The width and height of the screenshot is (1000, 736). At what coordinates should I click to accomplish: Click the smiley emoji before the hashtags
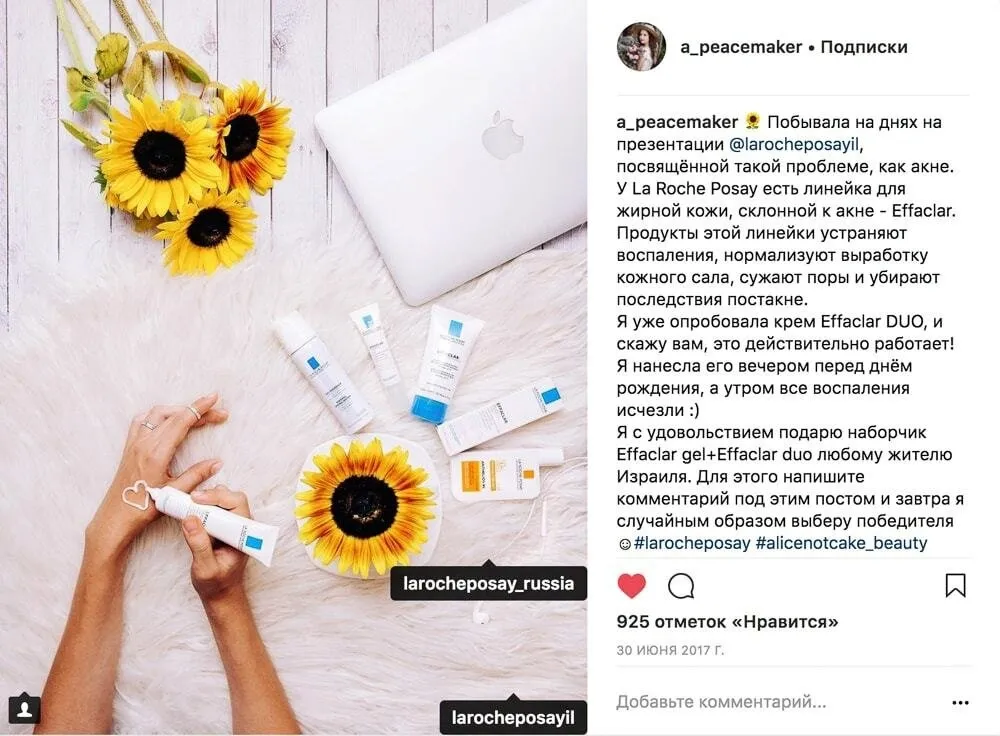(x=624, y=544)
